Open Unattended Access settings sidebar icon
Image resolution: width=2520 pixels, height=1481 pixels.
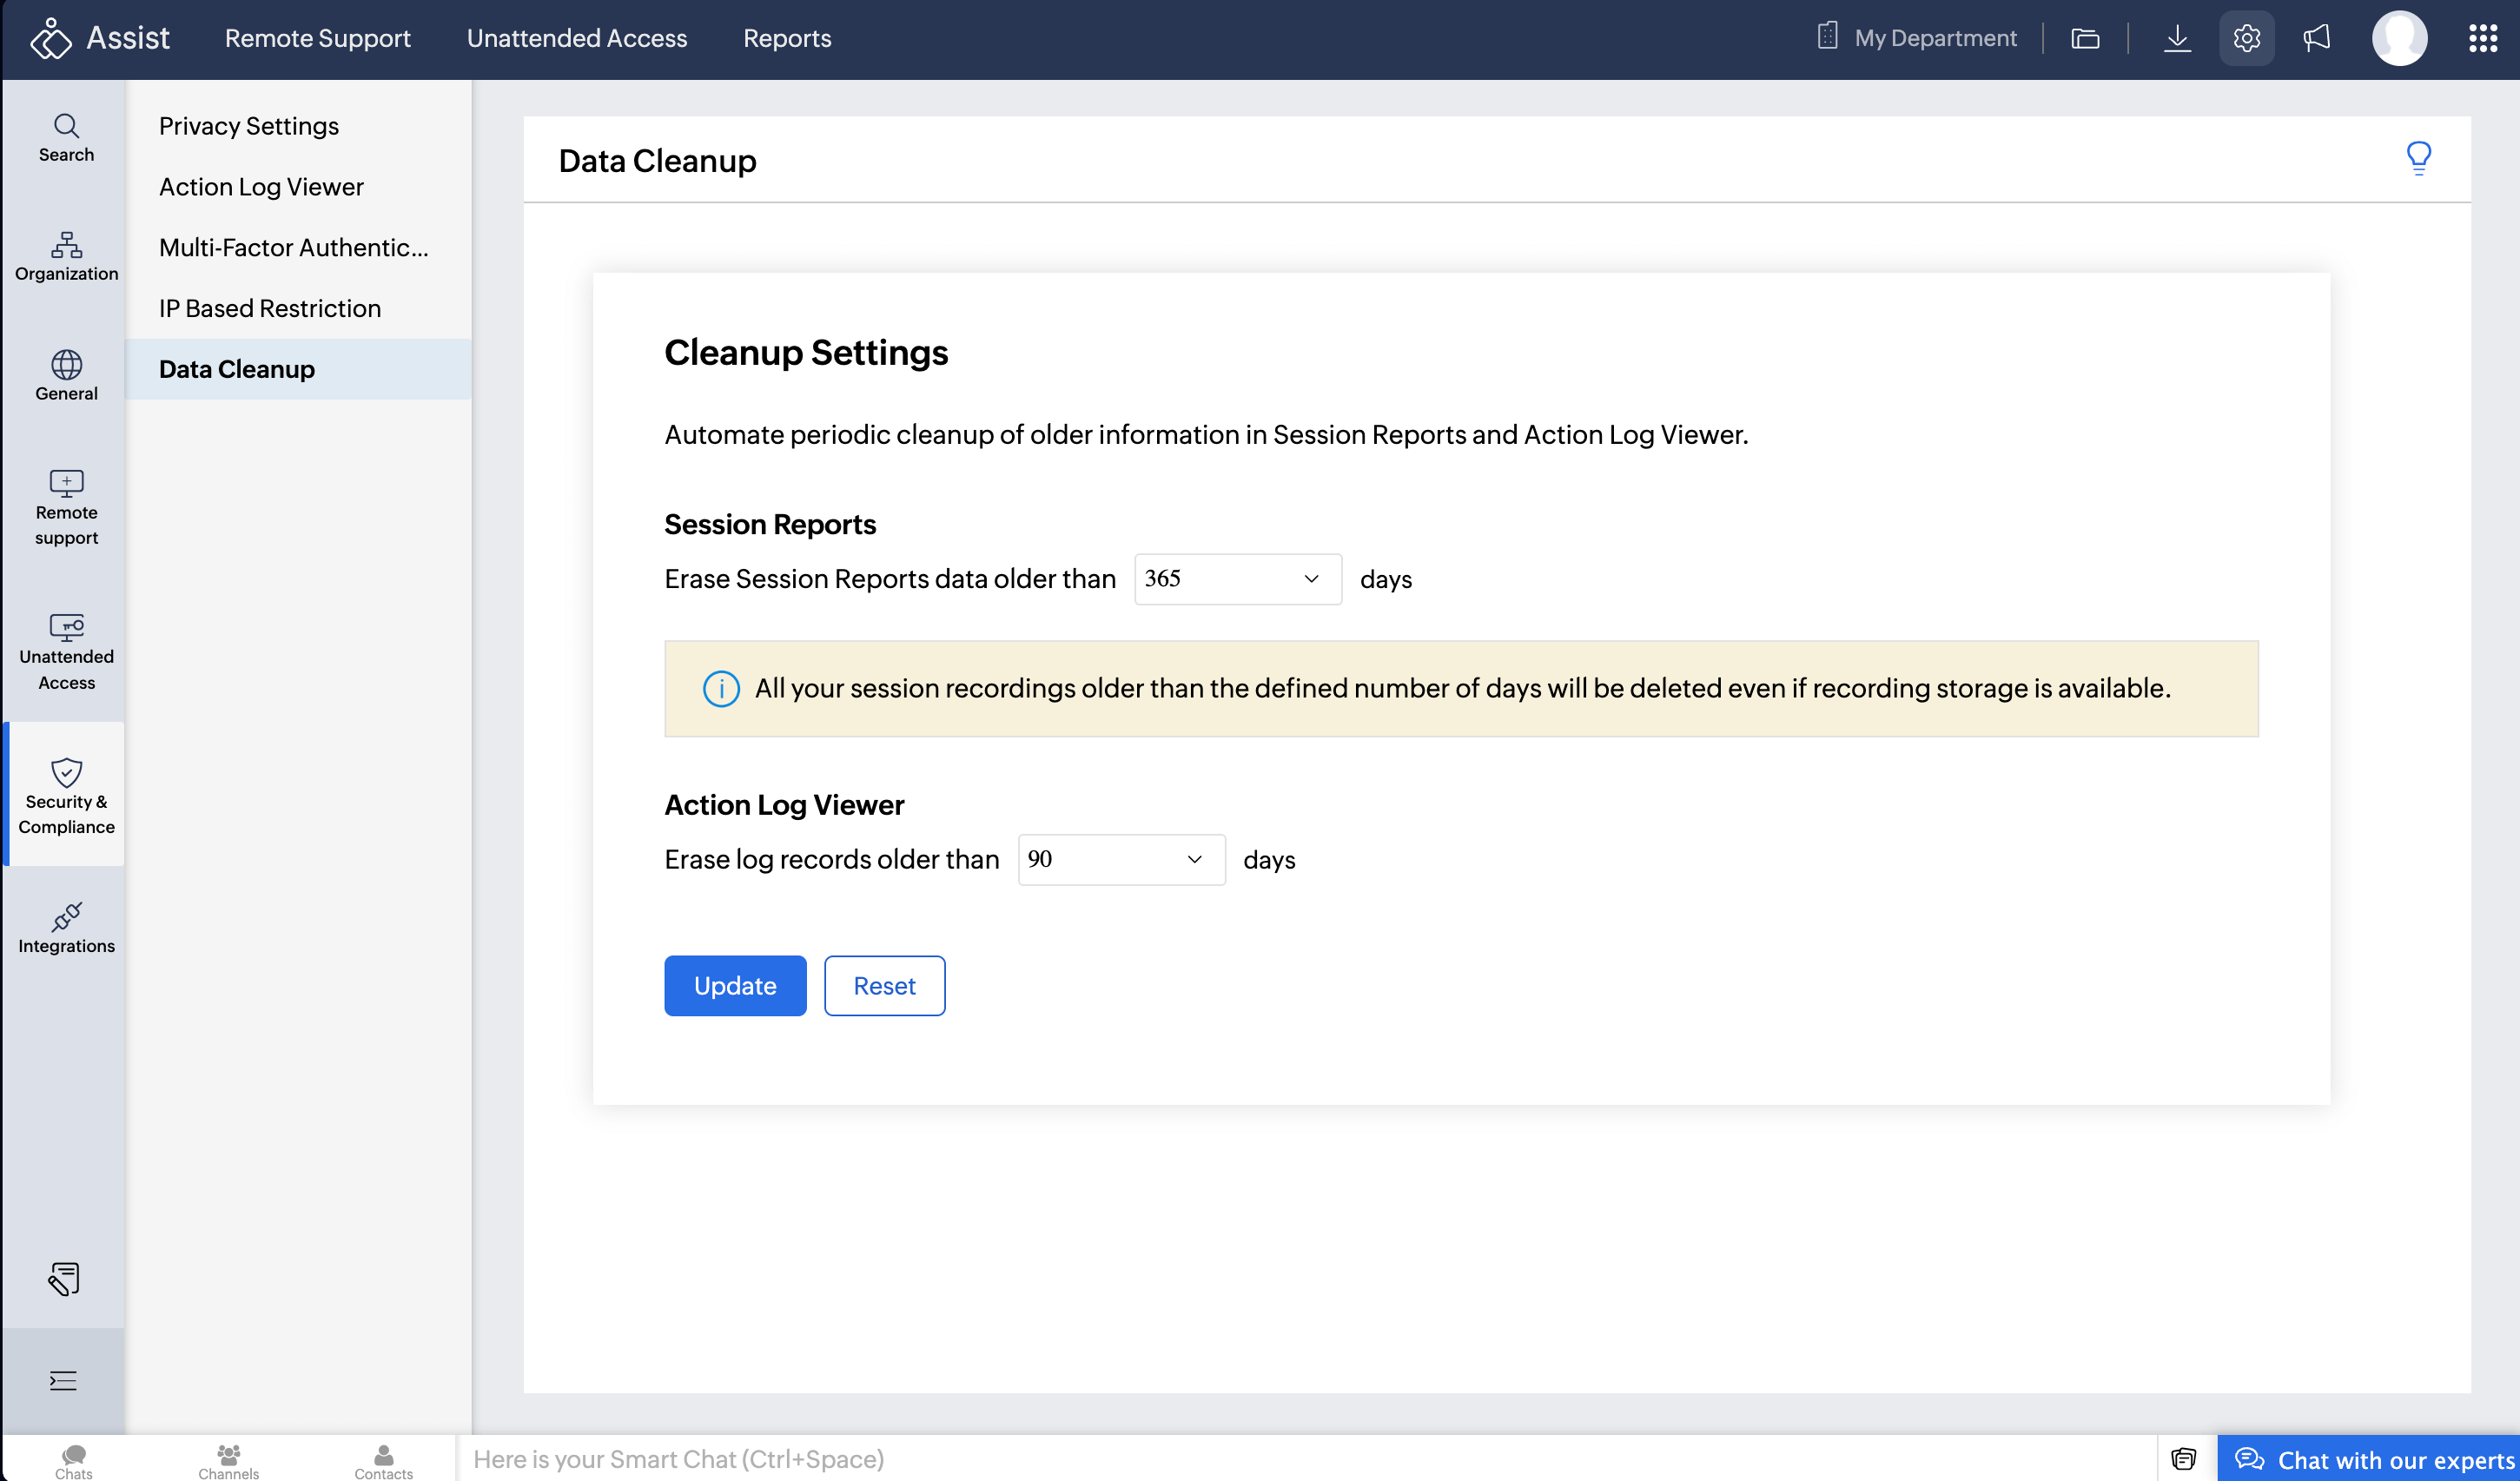point(66,652)
